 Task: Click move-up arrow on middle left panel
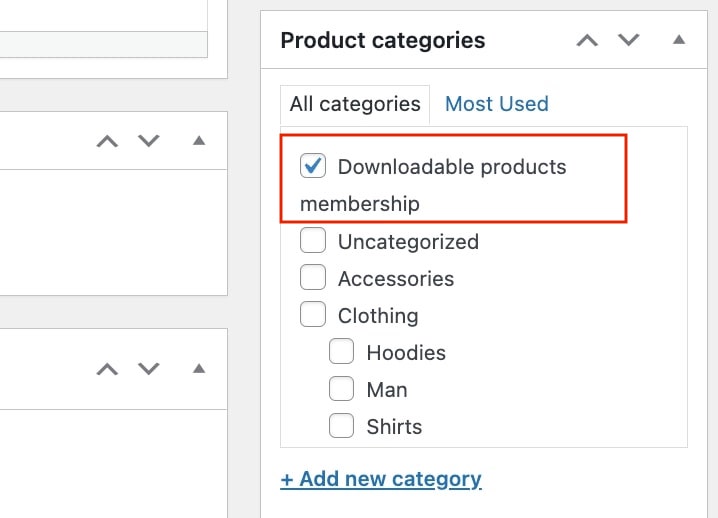107,141
